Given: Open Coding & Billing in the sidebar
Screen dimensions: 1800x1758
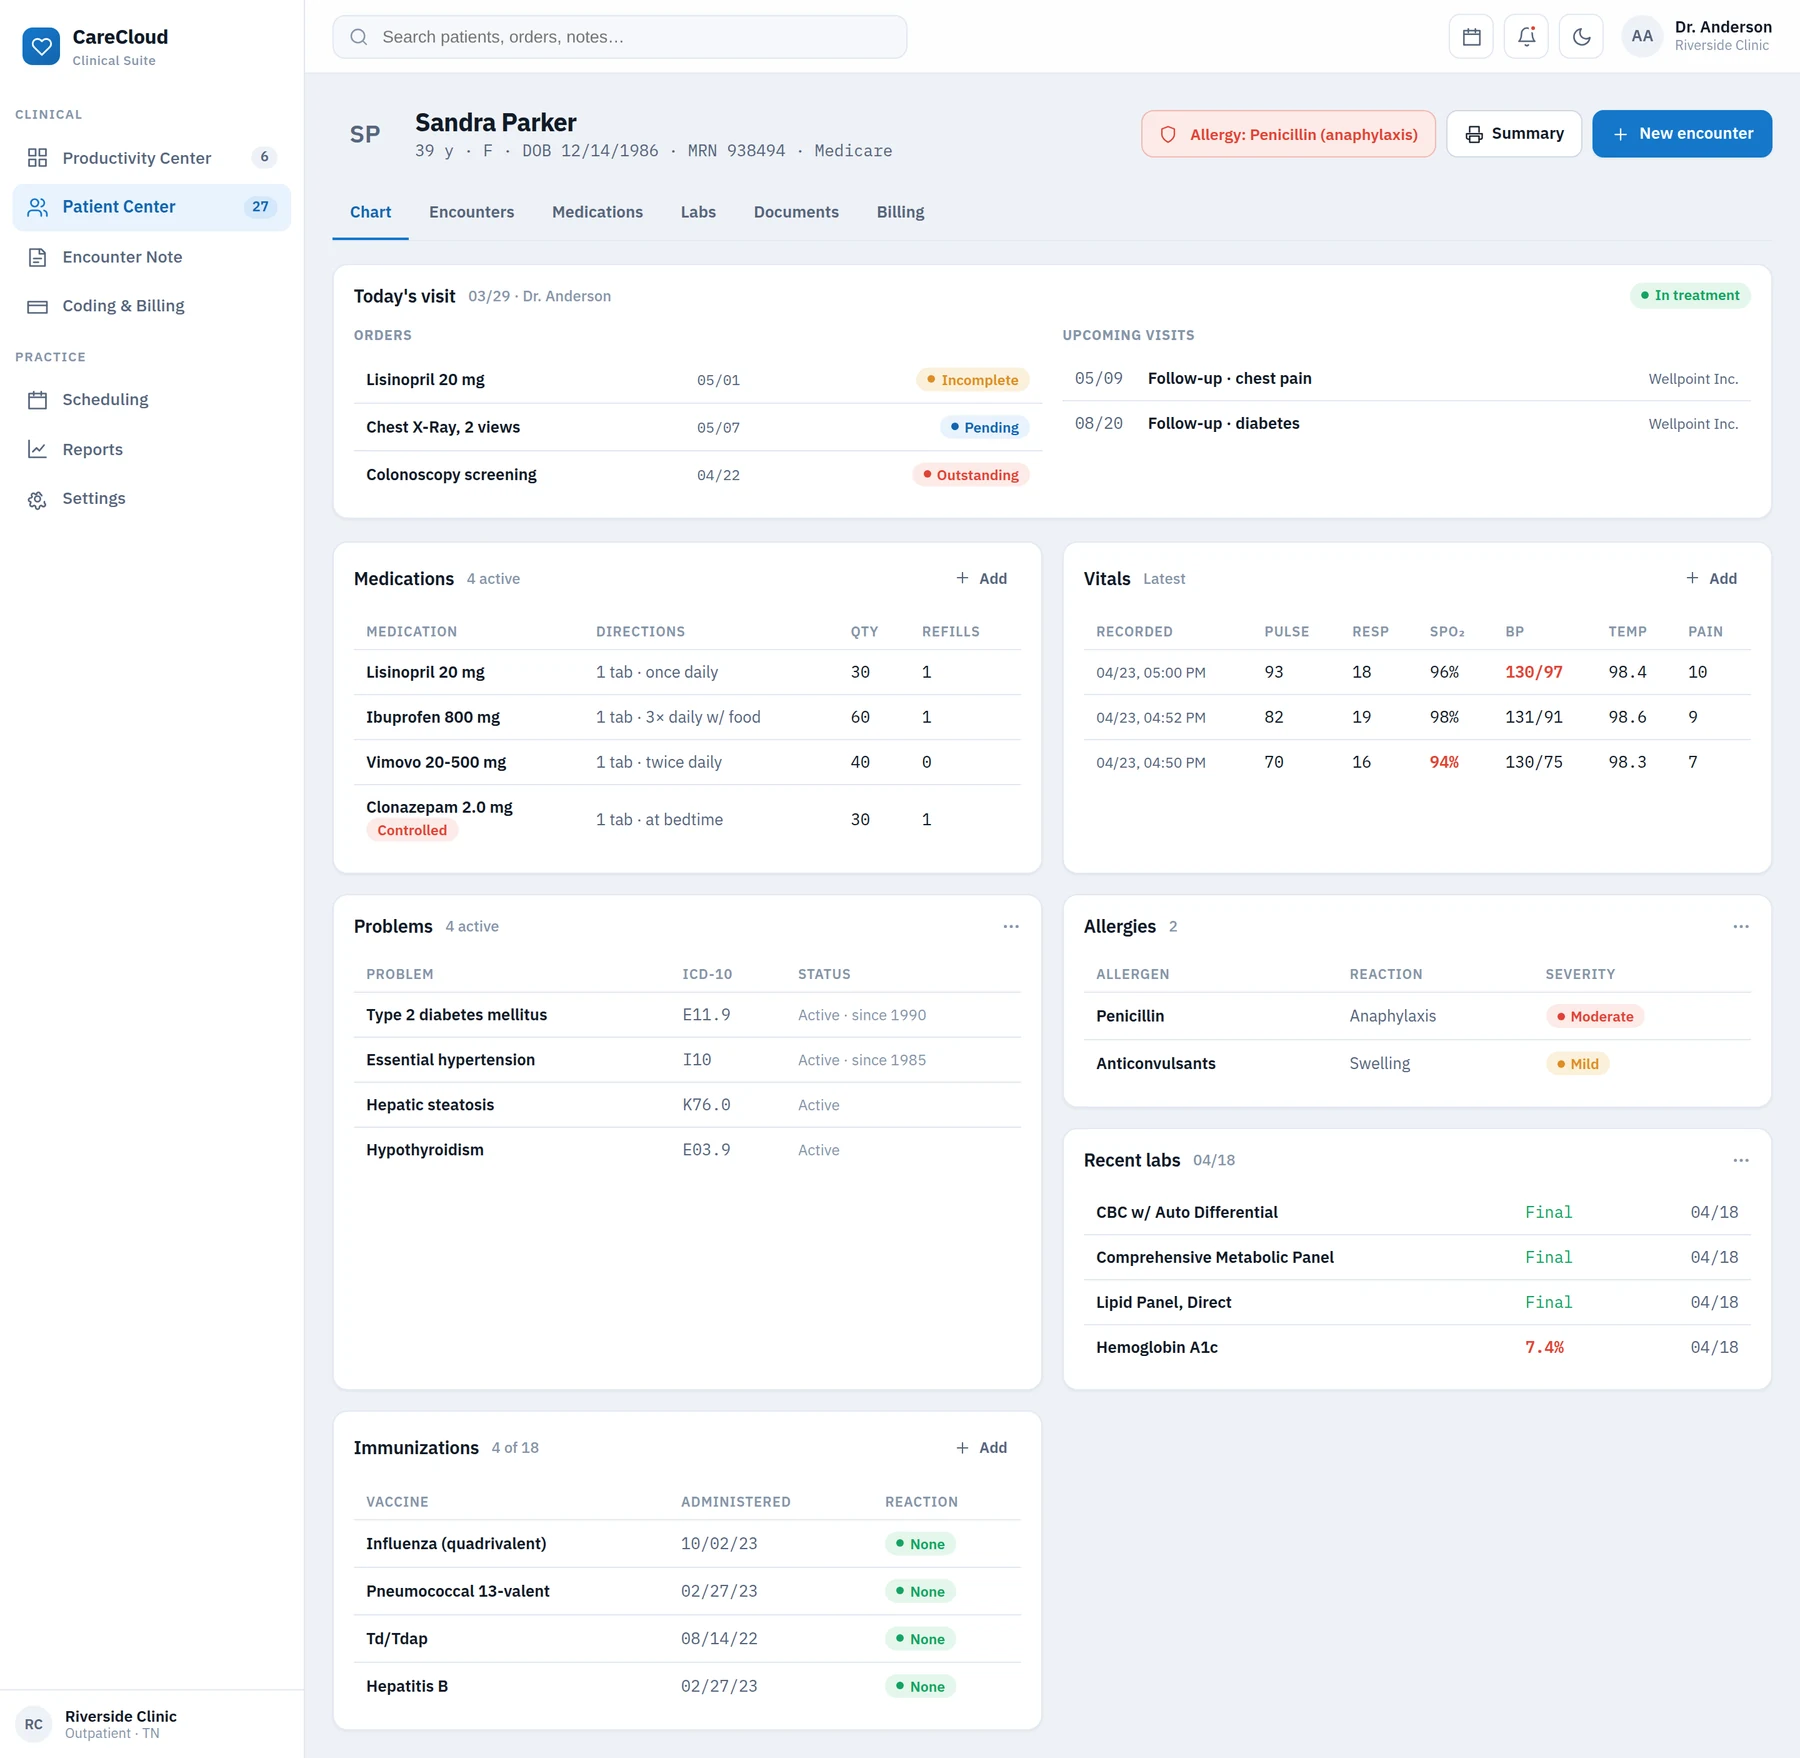Looking at the screenshot, I should point(152,306).
